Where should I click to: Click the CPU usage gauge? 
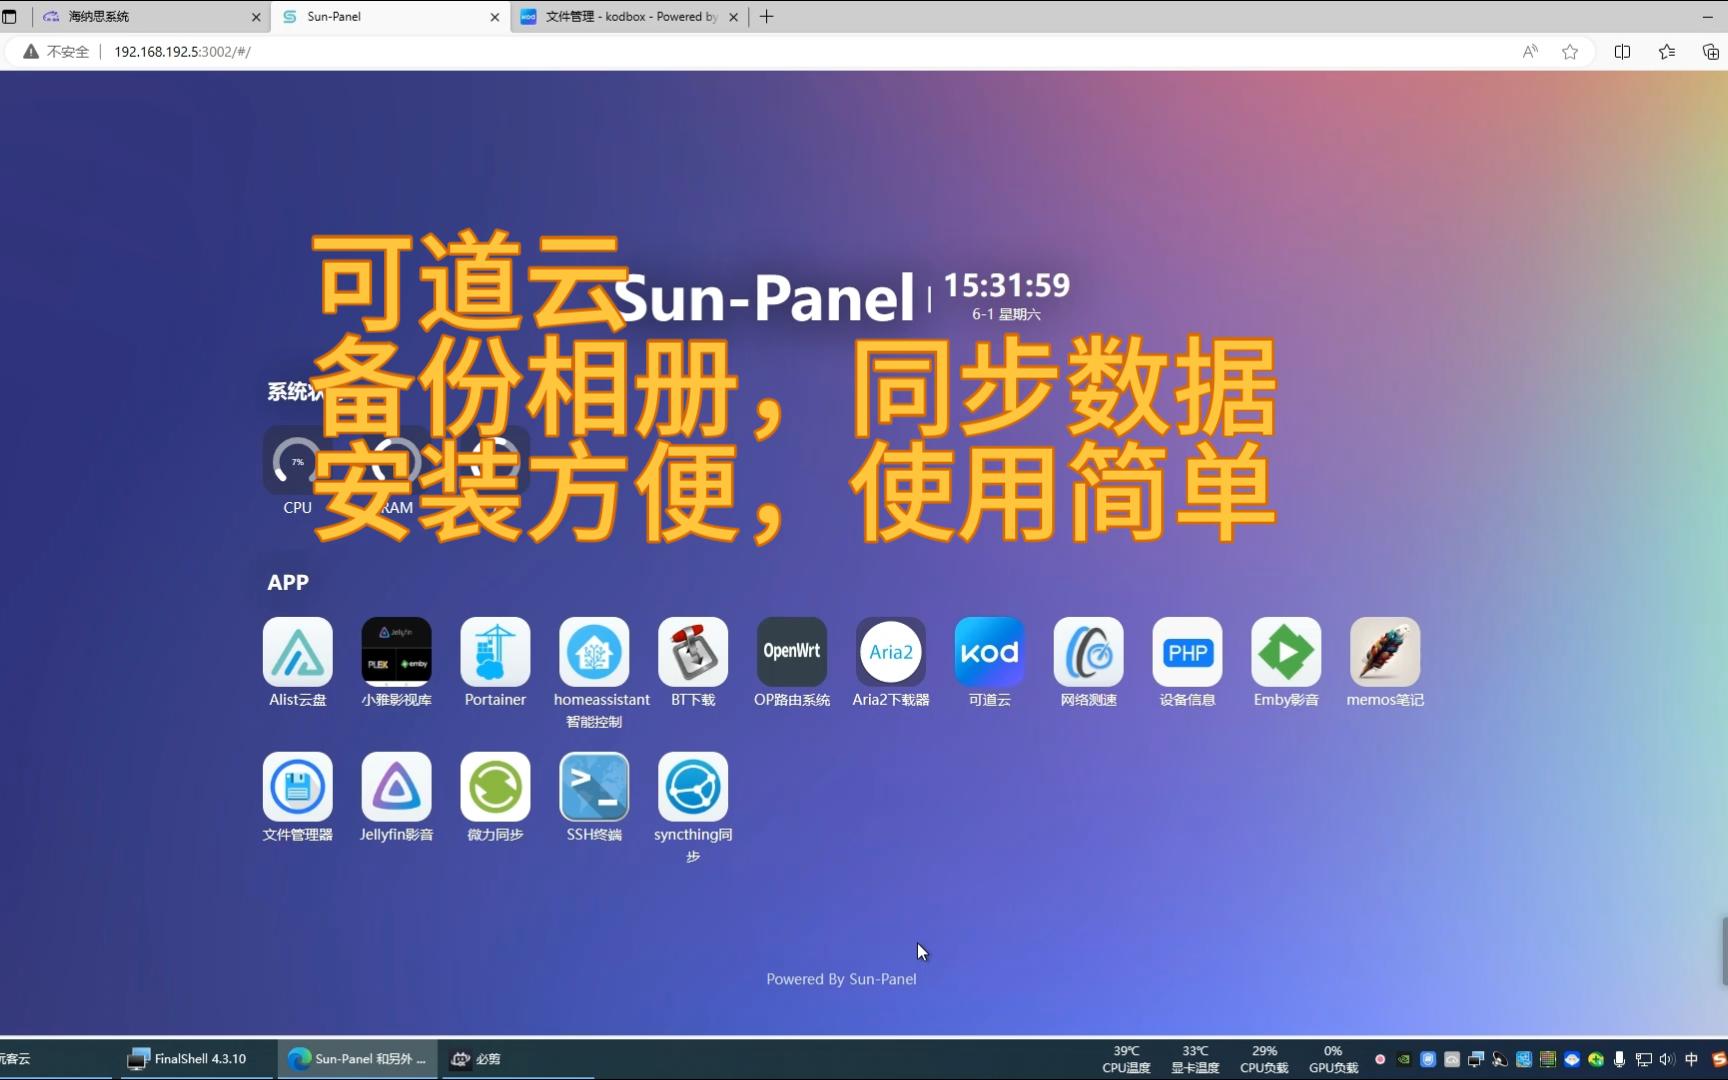click(x=297, y=462)
